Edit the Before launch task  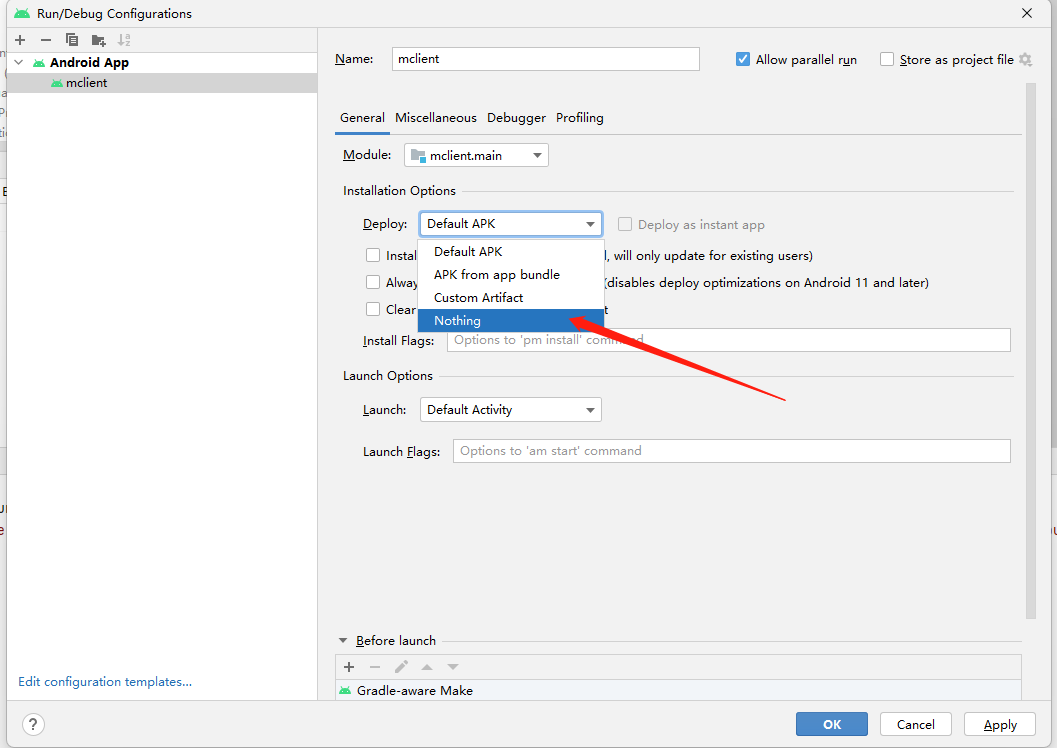pyautogui.click(x=401, y=667)
